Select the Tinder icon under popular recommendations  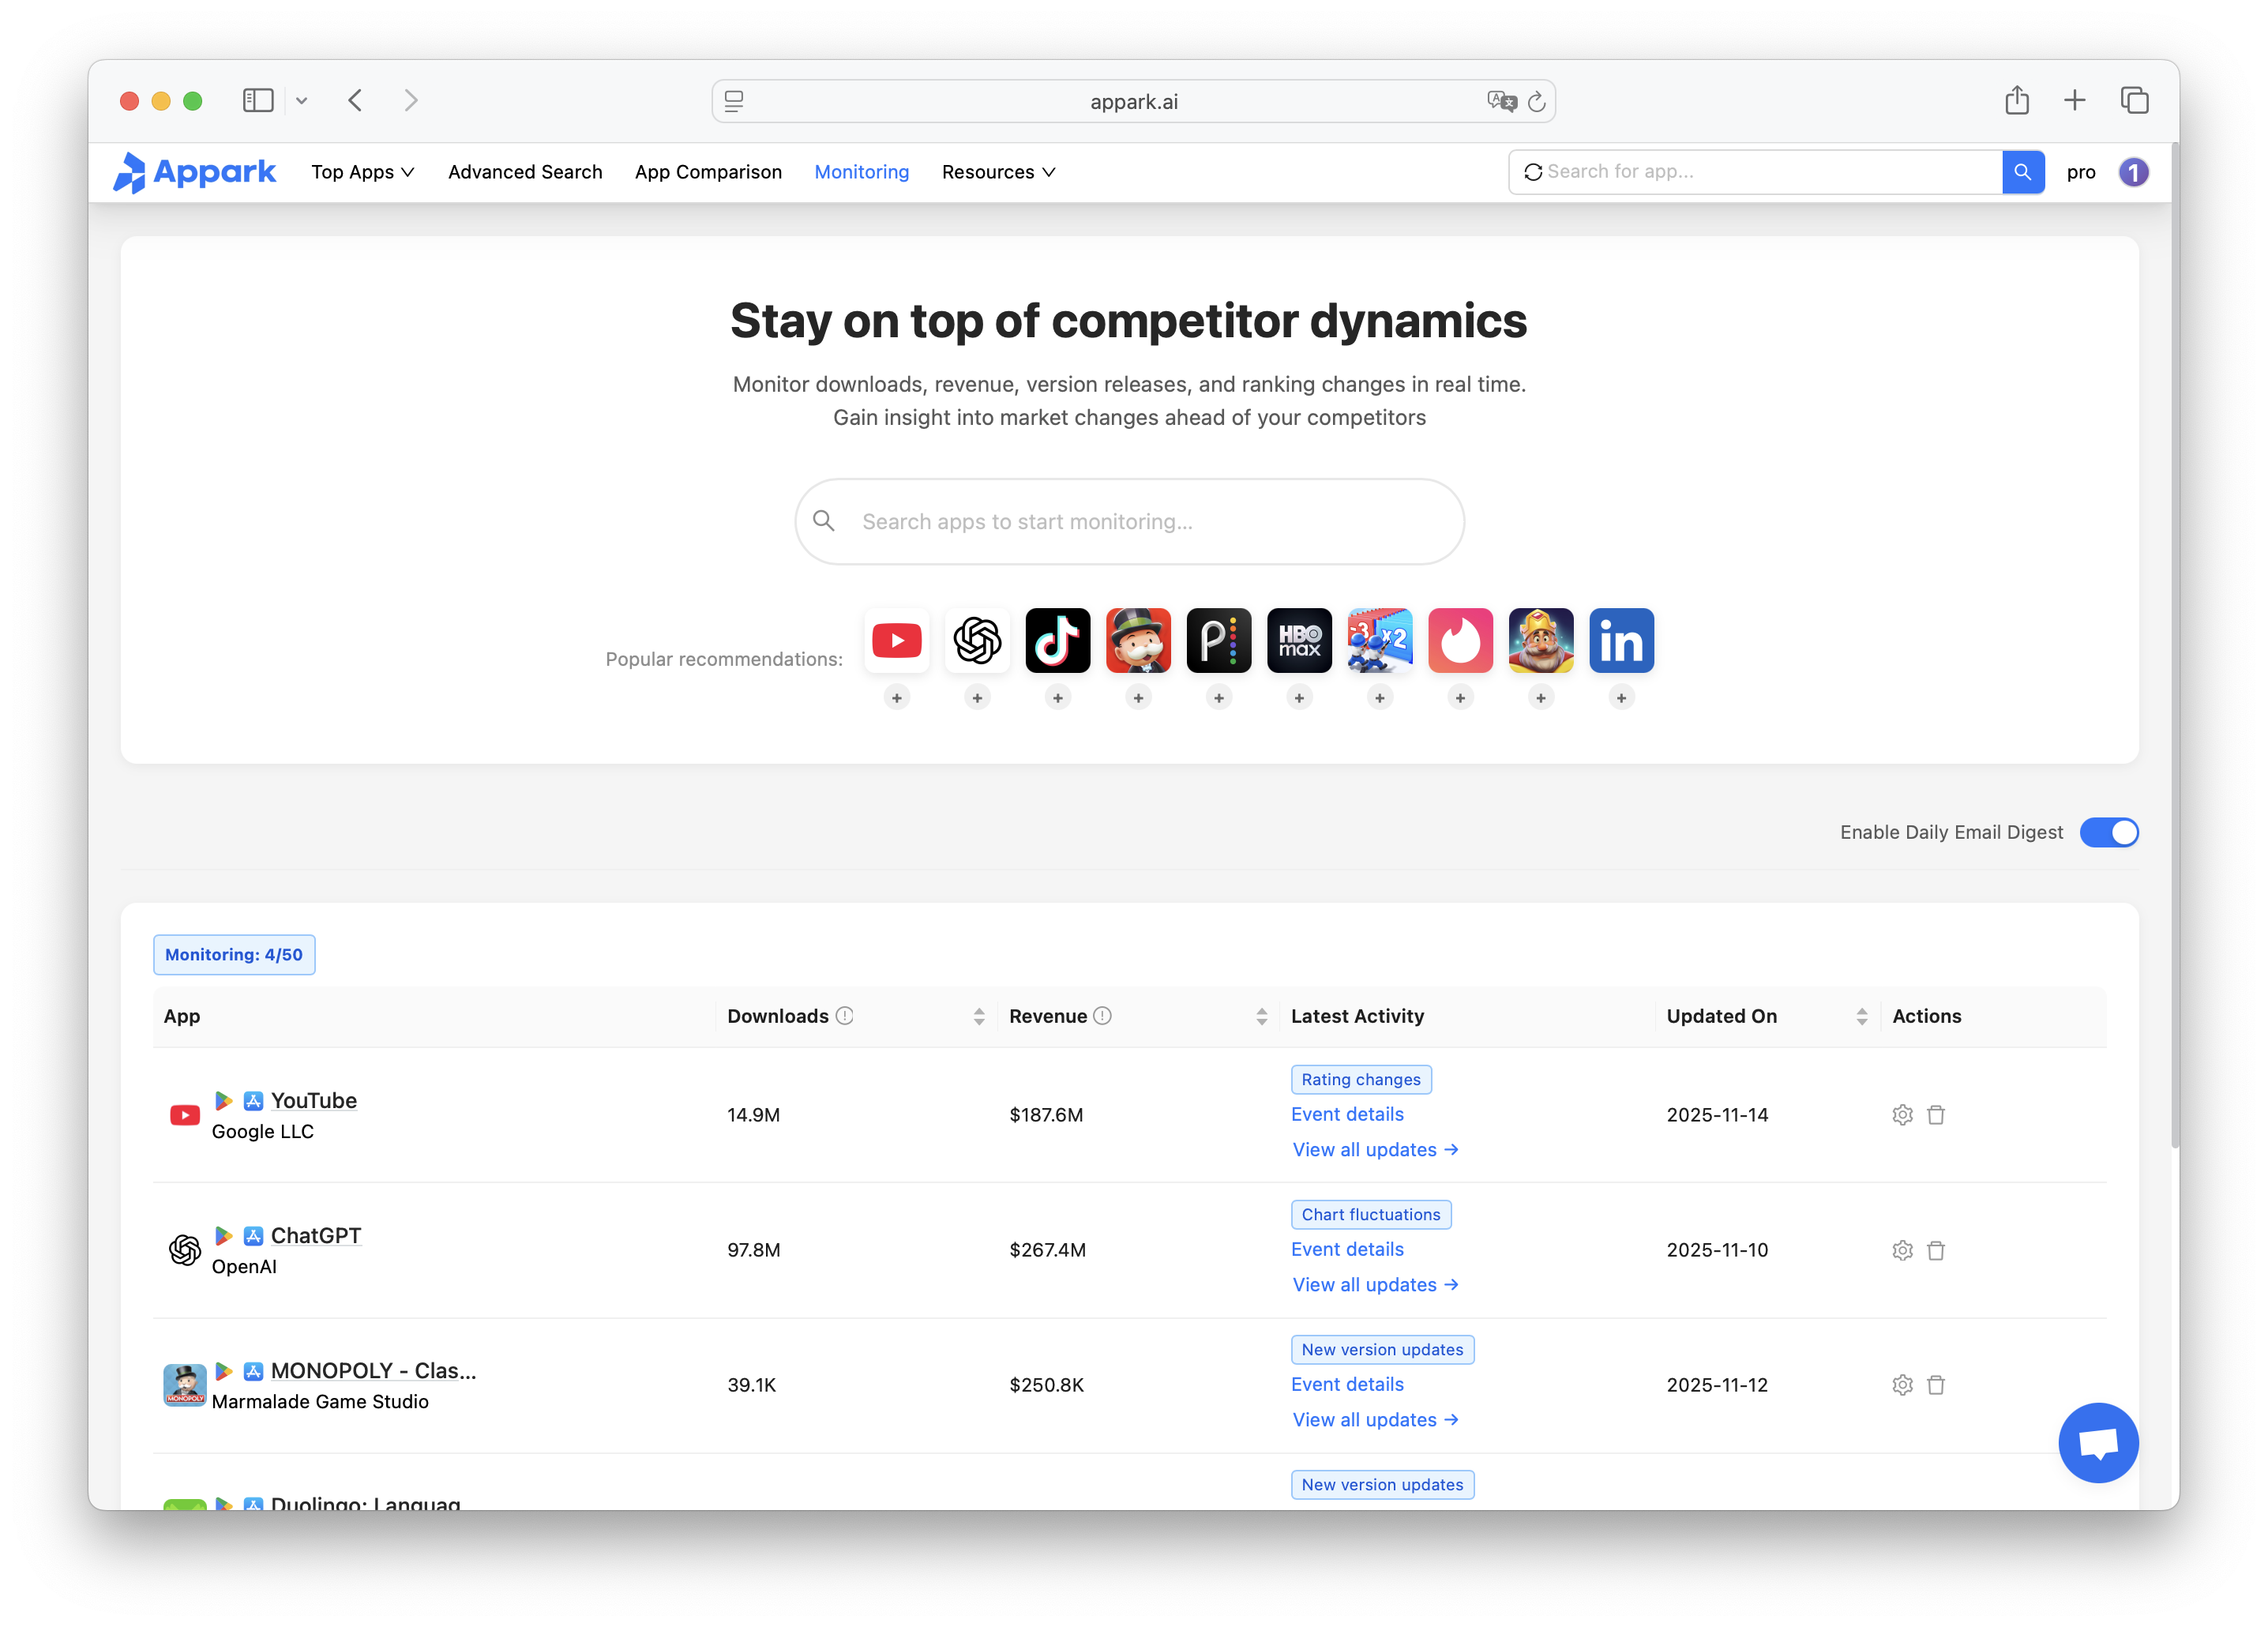point(1460,640)
